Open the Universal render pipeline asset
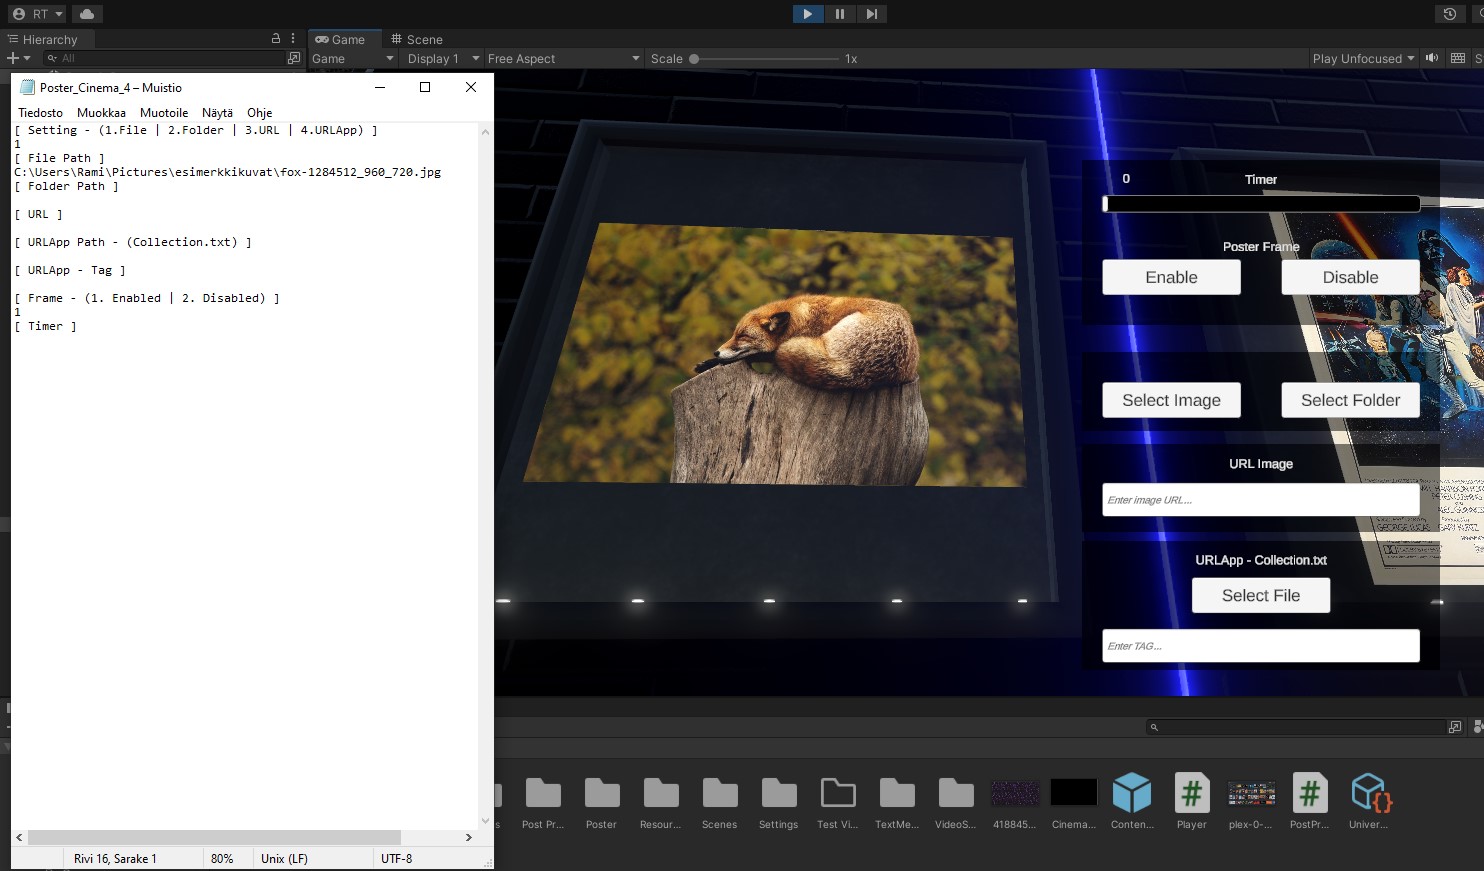The width and height of the screenshot is (1484, 871). [1369, 792]
